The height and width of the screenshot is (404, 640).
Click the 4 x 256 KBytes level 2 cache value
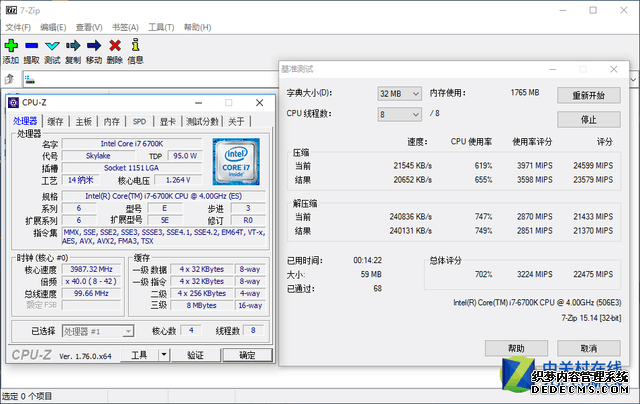click(202, 293)
